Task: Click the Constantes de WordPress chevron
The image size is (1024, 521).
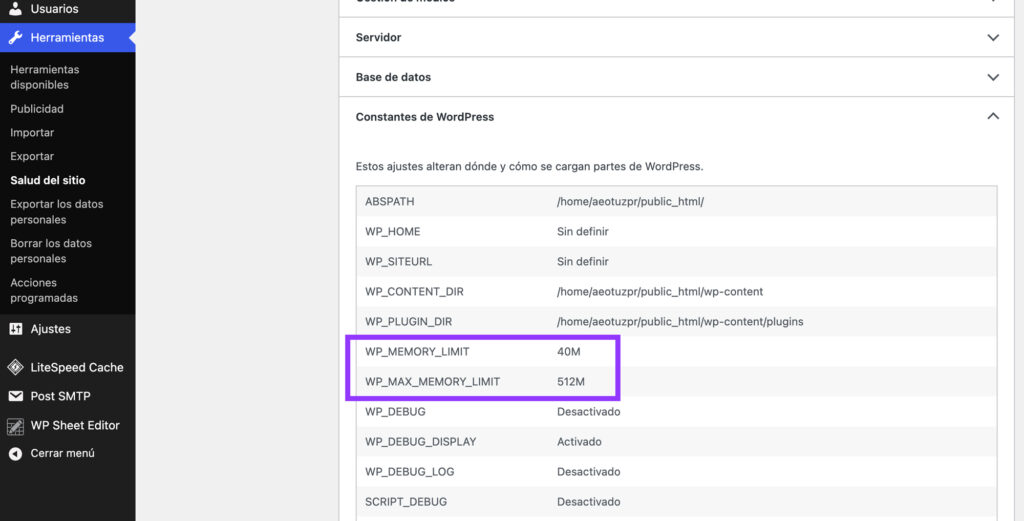Action: (993, 116)
